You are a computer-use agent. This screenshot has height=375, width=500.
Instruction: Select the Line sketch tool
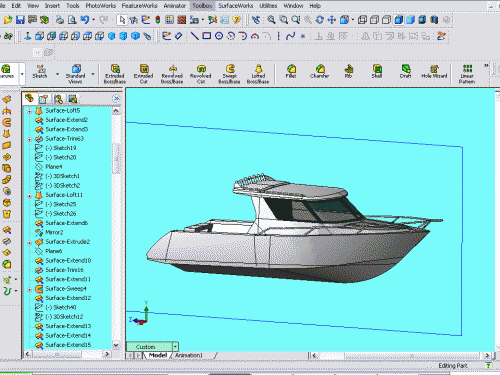tap(195, 36)
